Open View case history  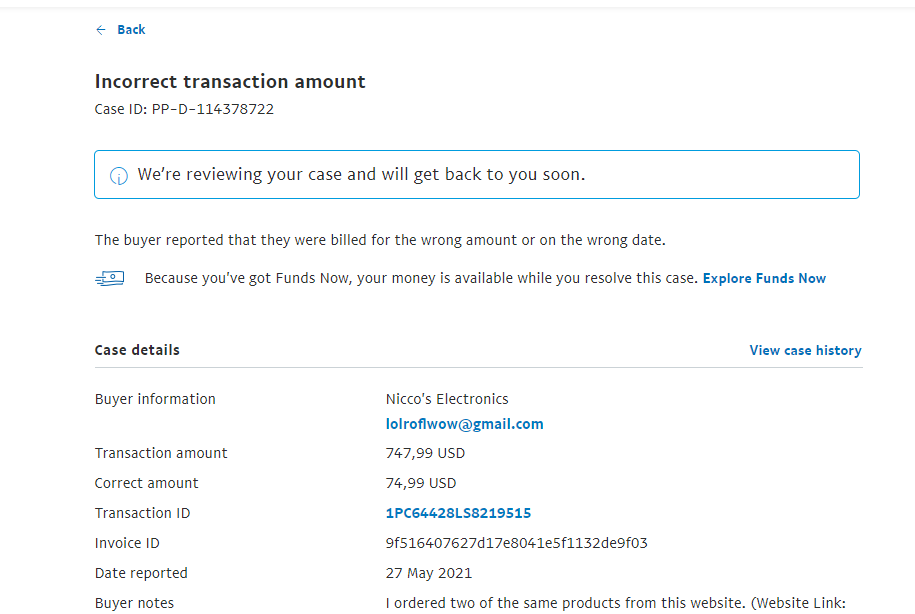[805, 351]
